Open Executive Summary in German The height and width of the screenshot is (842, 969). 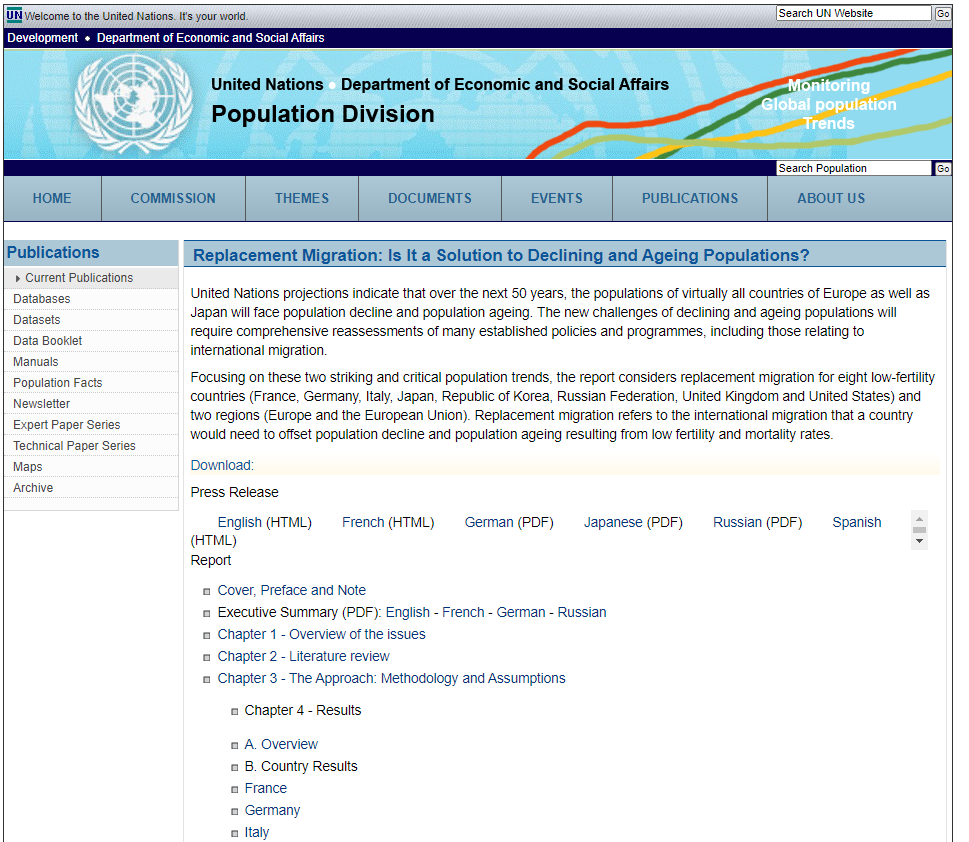521,613
